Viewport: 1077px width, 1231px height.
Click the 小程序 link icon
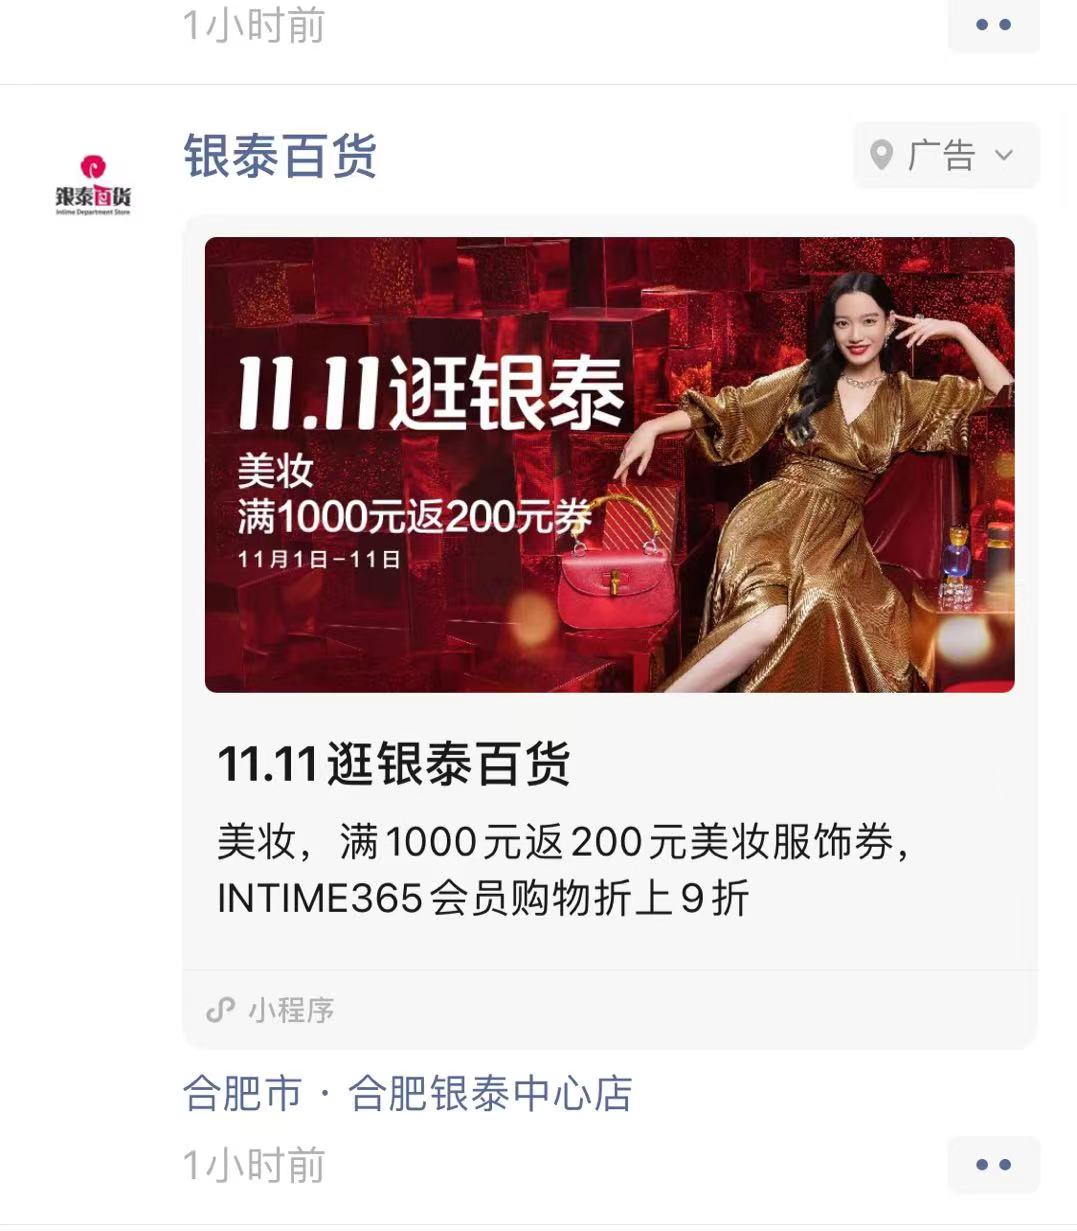pyautogui.click(x=220, y=1010)
